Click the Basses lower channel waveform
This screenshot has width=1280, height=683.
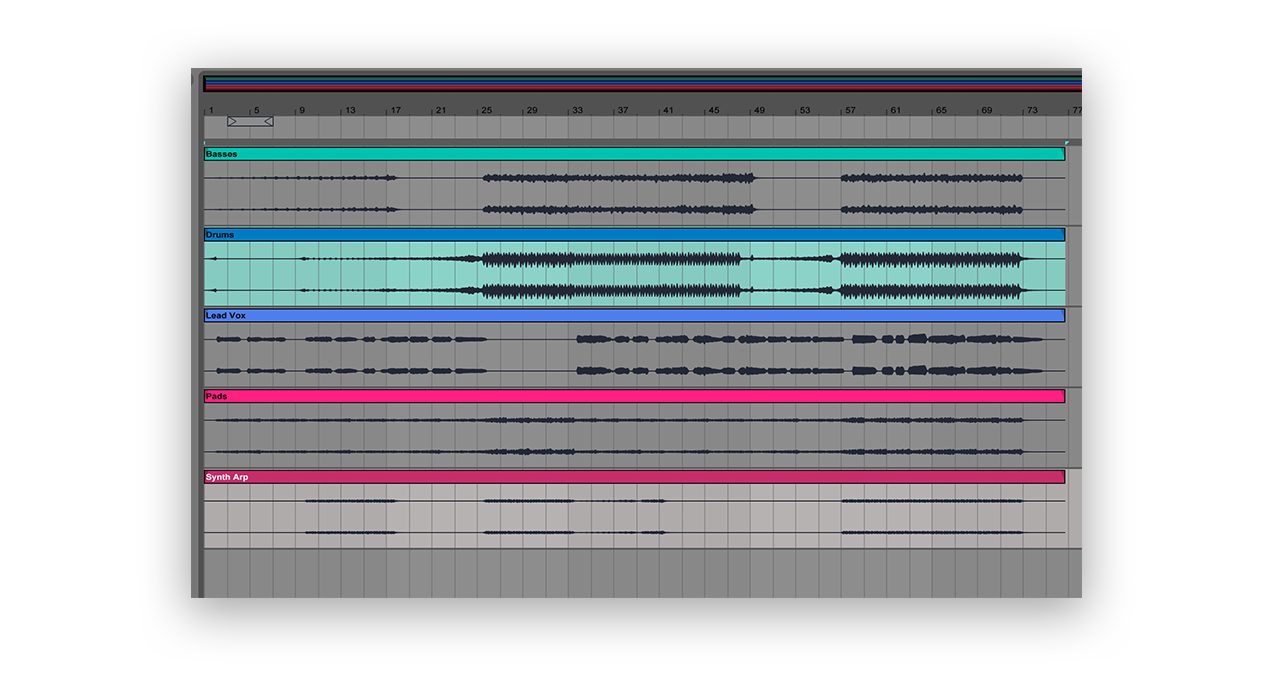(x=635, y=210)
